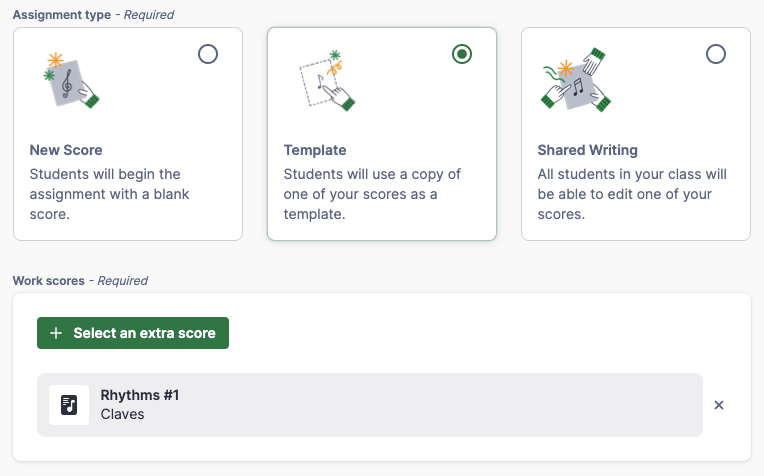Click the Template card title
Image resolution: width=764 pixels, height=476 pixels.
tap(315, 150)
